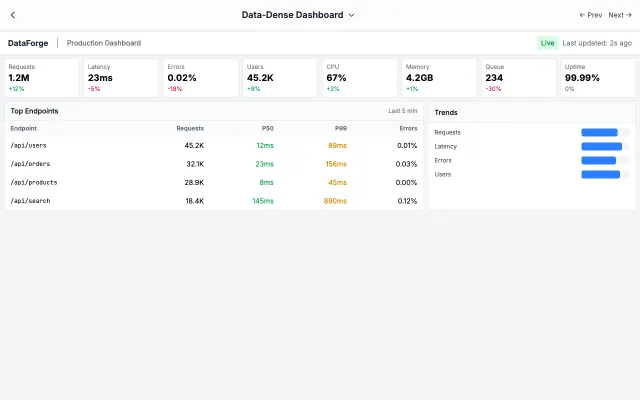Click the Users trend progress bar
The width and height of the screenshot is (640, 400).
606,174
